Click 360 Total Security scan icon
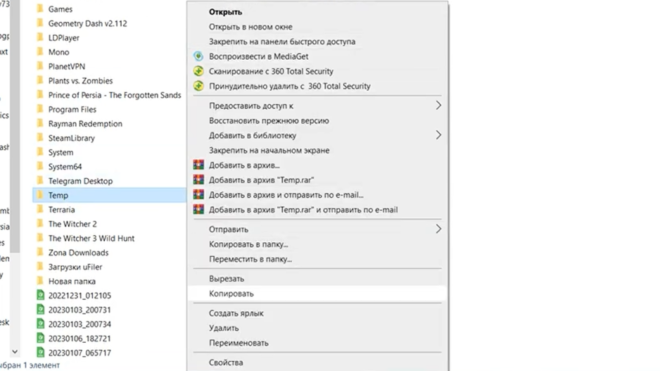Screen dimensions: 660x371 point(198,71)
